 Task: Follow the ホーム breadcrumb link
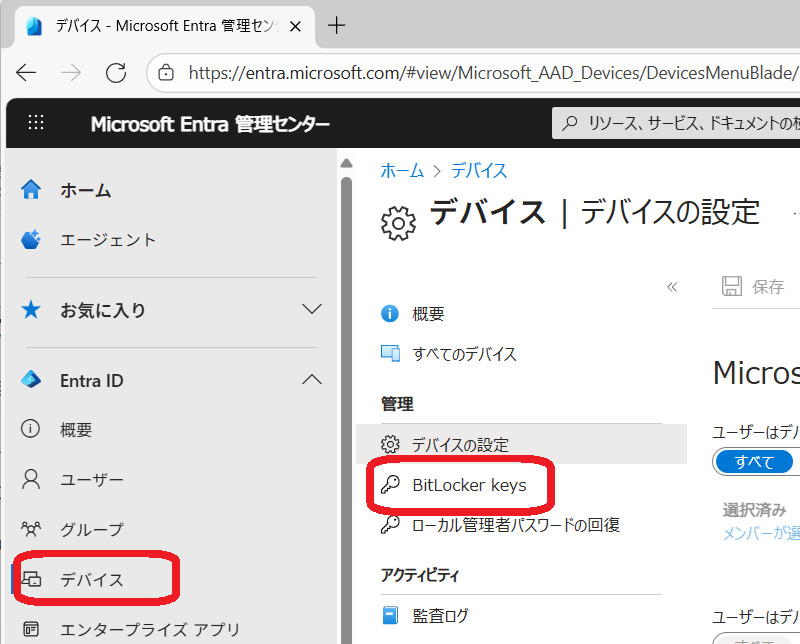[x=402, y=170]
